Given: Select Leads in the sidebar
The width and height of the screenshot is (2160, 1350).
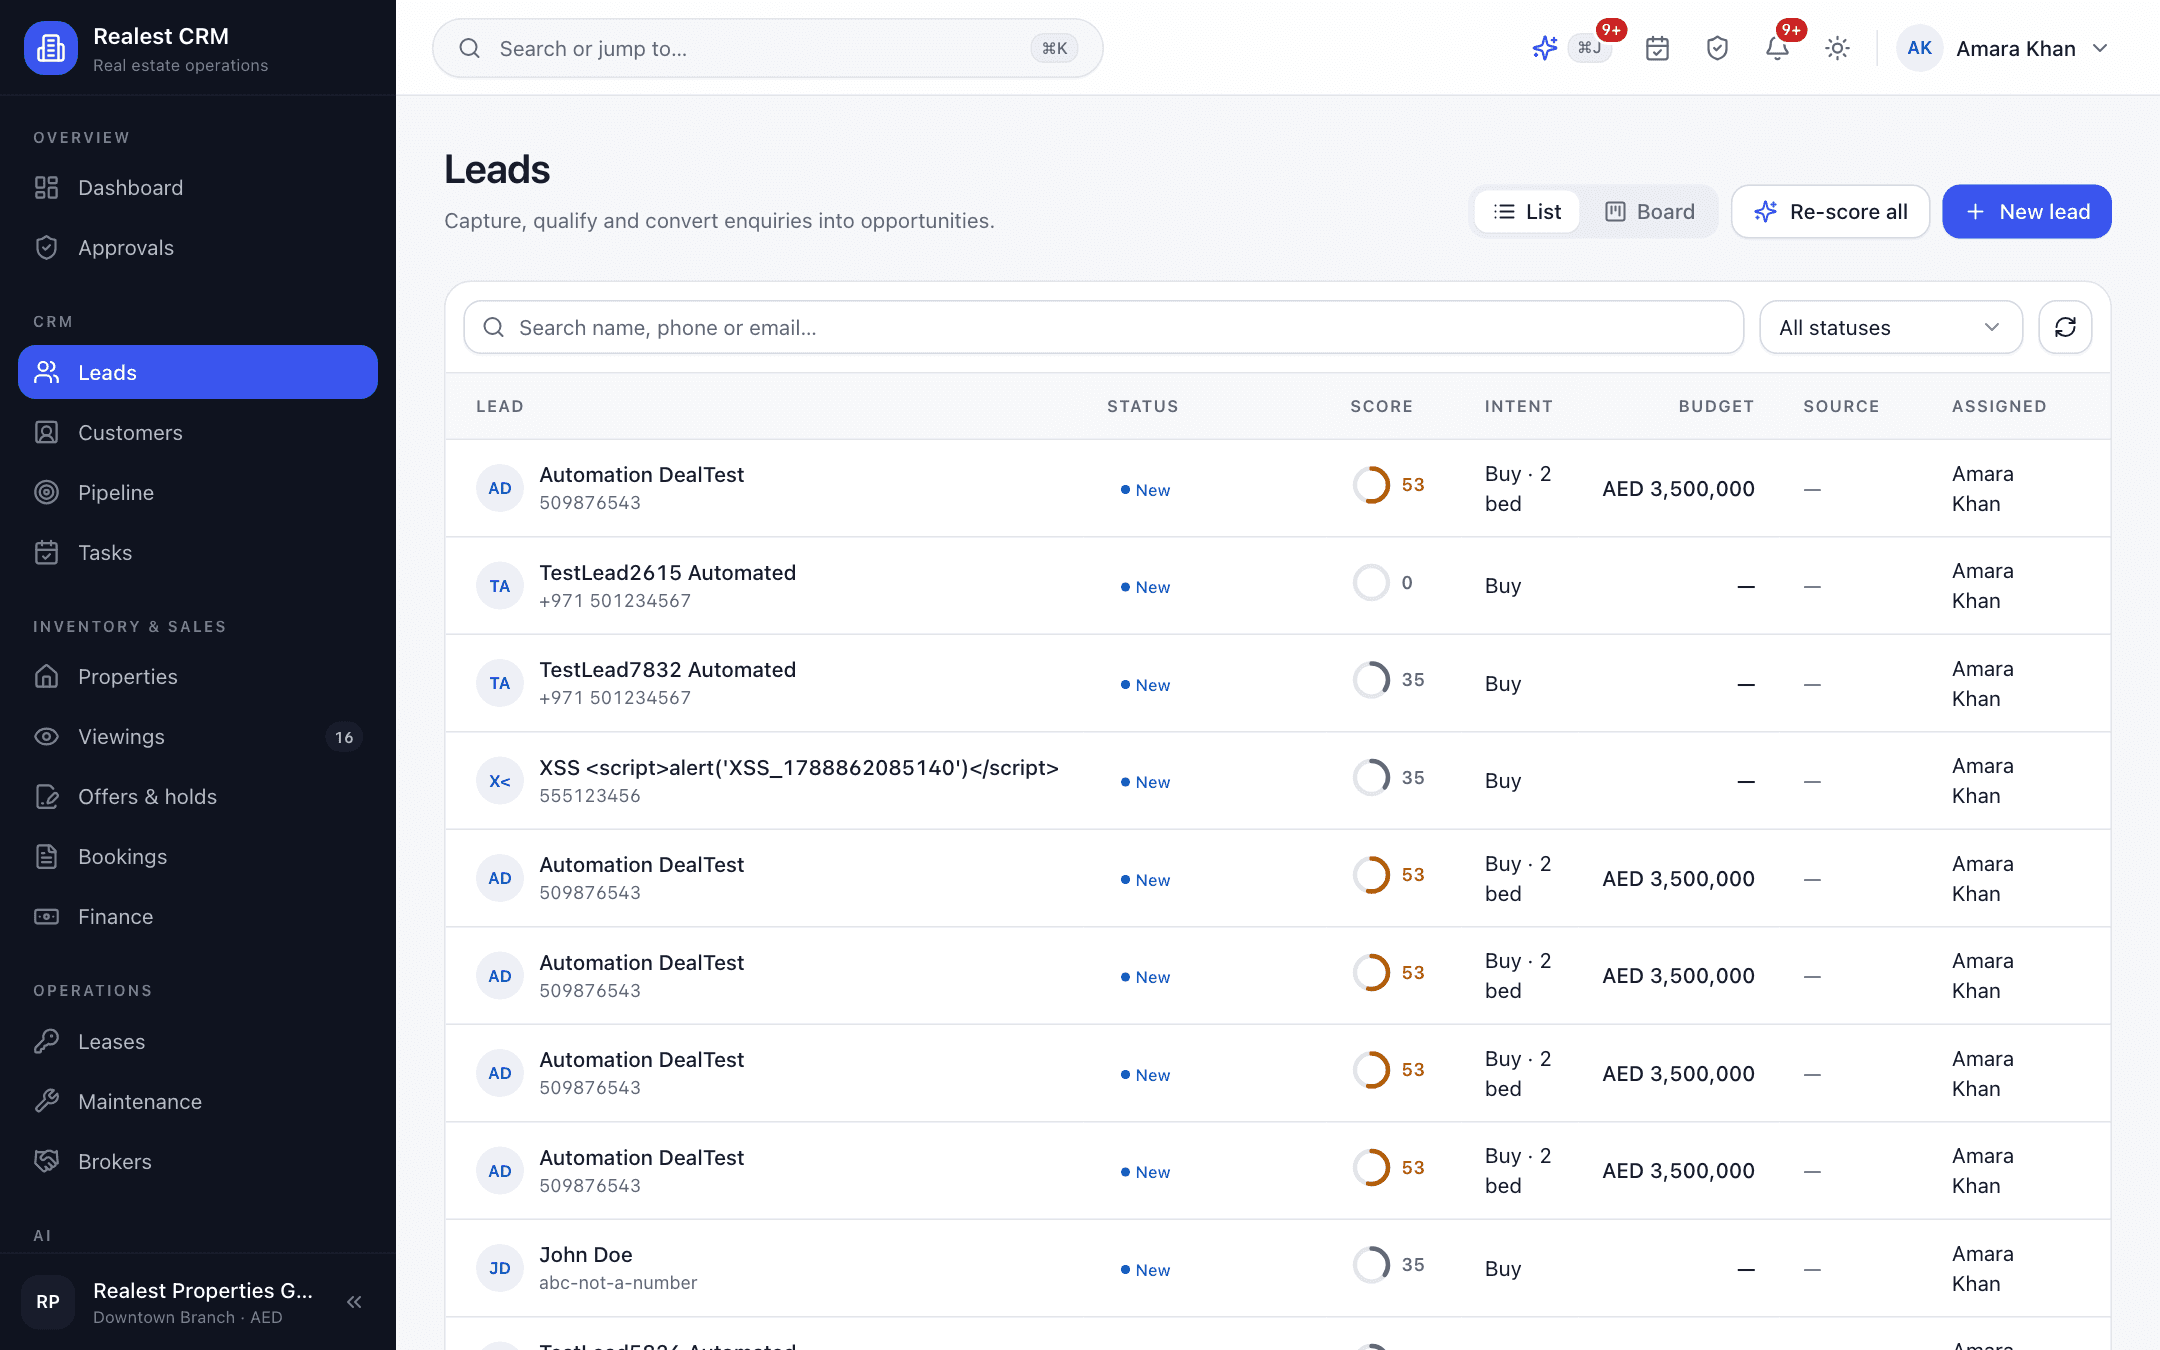Looking at the screenshot, I should point(198,372).
